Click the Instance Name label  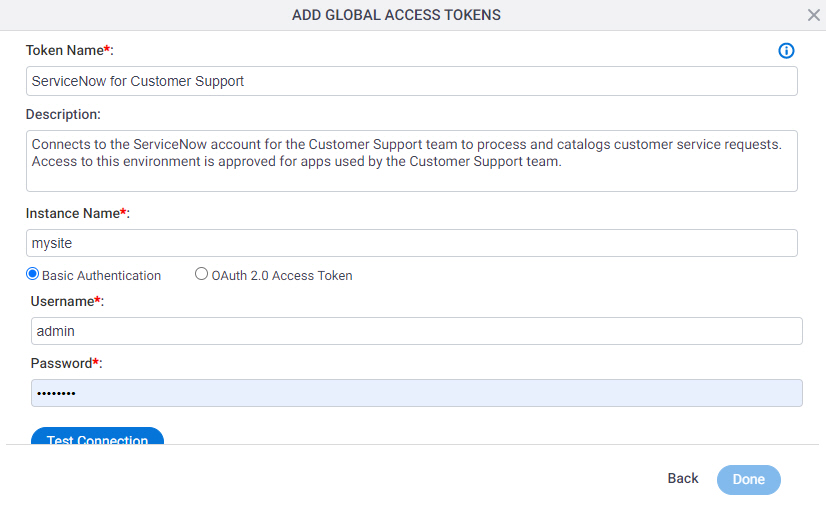[x=77, y=213]
